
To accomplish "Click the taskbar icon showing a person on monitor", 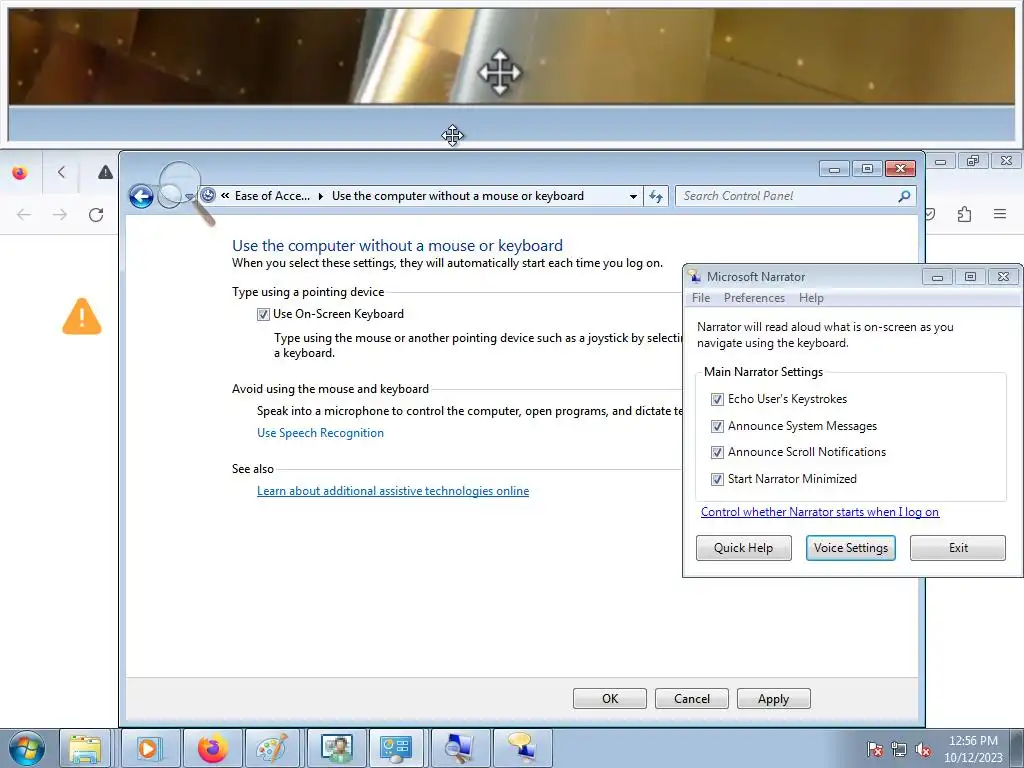I will 337,748.
